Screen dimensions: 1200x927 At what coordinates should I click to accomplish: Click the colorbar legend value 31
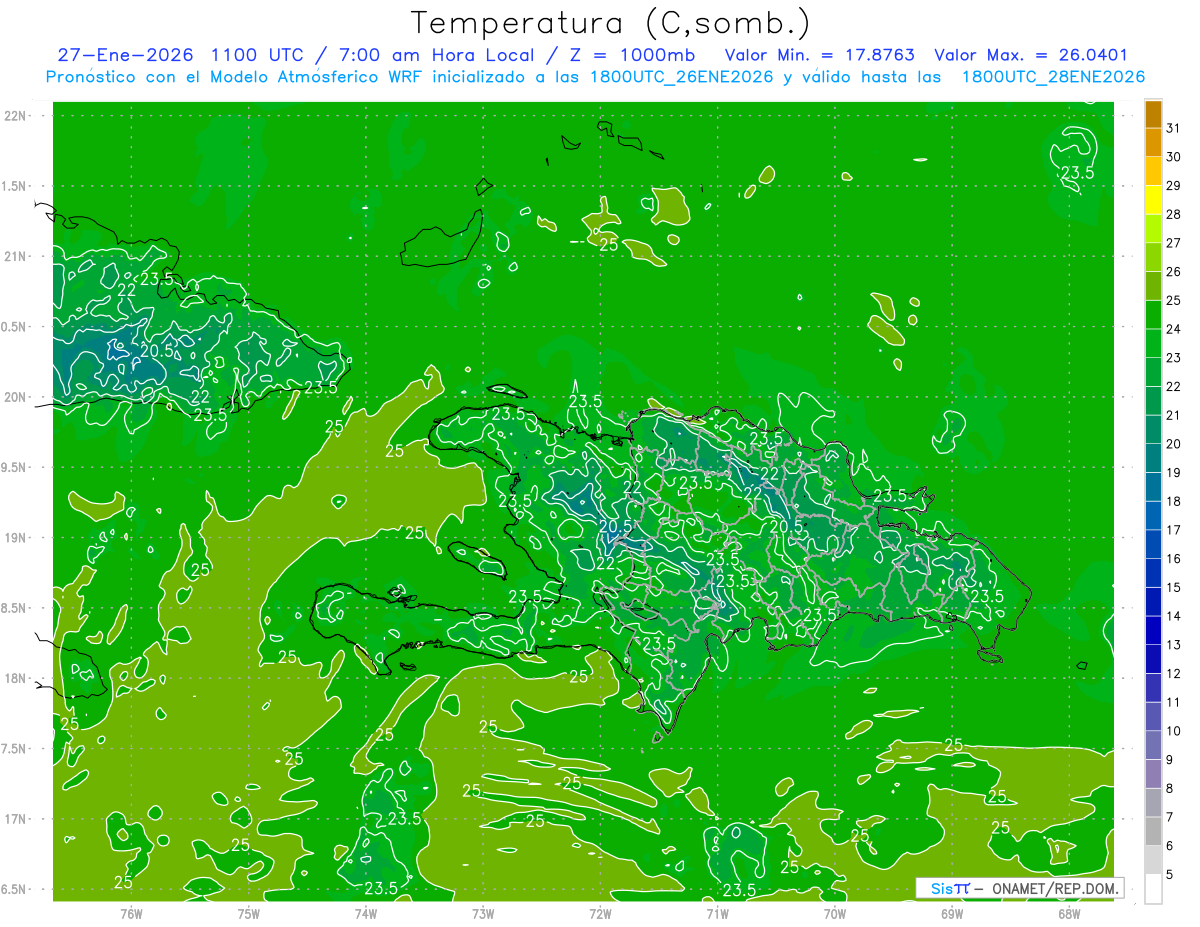pyautogui.click(x=1174, y=128)
